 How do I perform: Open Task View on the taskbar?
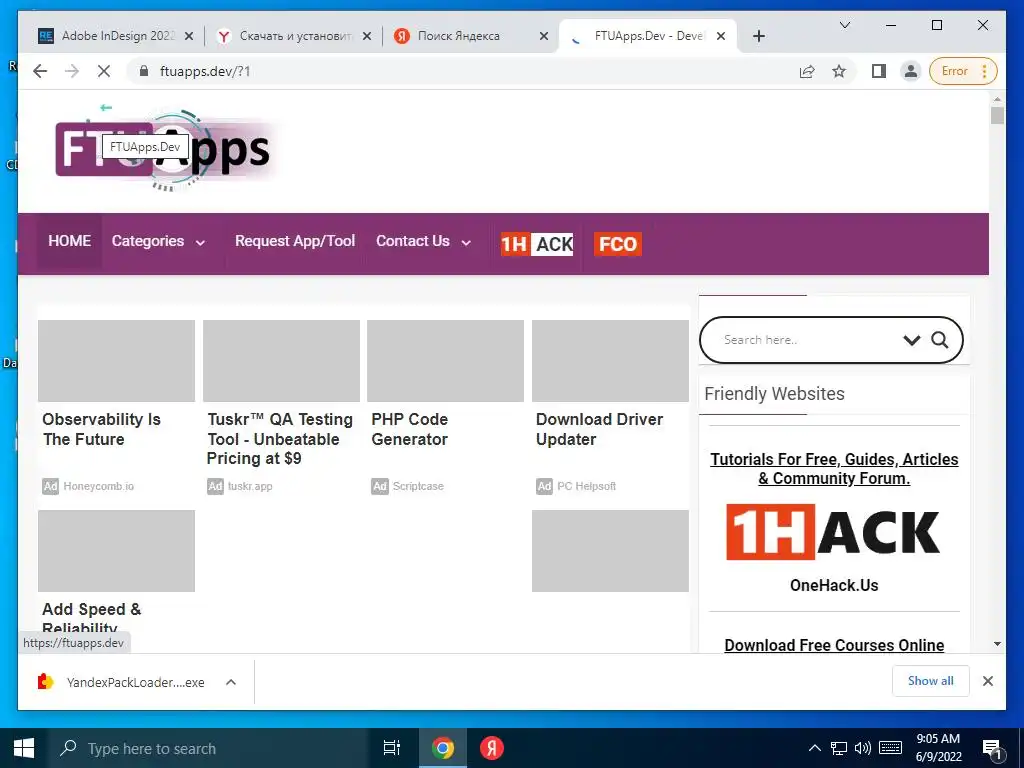(x=392, y=748)
